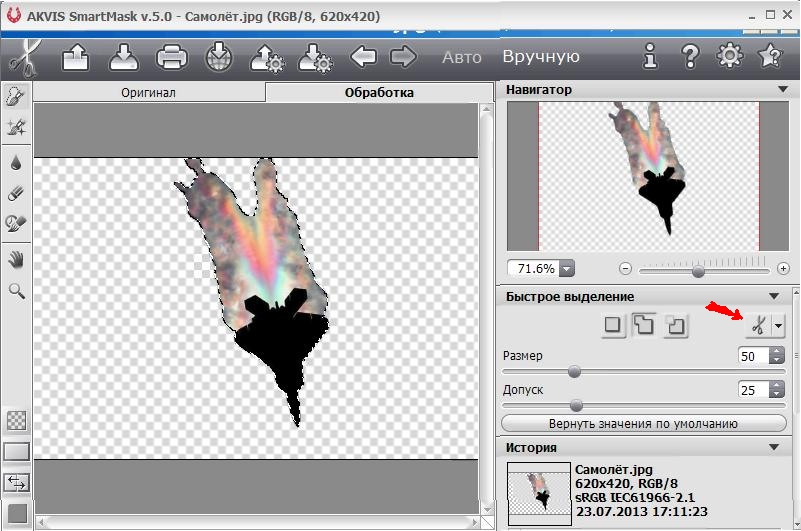801x531 pixels.
Task: Open the Оригинал tab
Action: point(149,93)
